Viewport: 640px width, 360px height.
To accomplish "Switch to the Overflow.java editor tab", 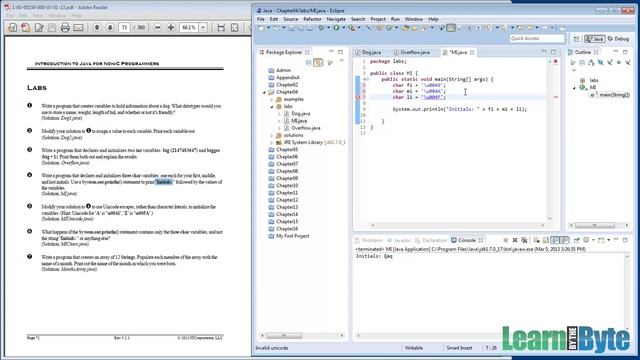I will (411, 52).
